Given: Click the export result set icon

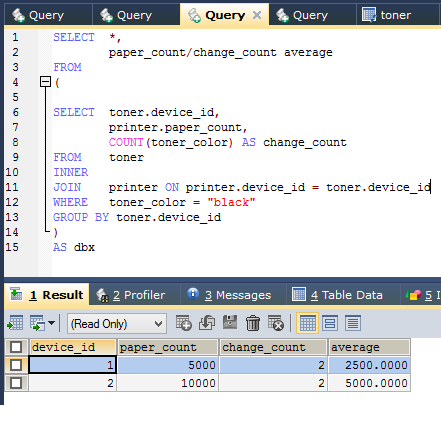Looking at the screenshot, I should tap(15, 323).
